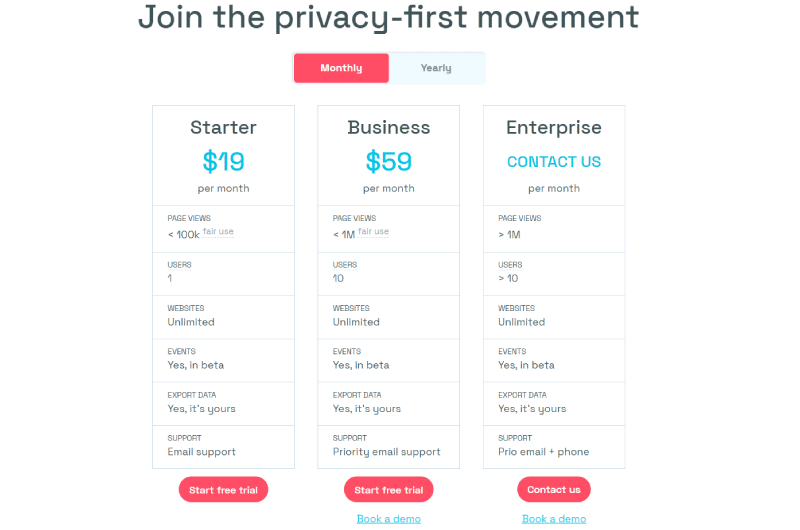Viewport: 800px width, 530px height.
Task: Click Prio email + phone support text
Action: [x=544, y=452]
